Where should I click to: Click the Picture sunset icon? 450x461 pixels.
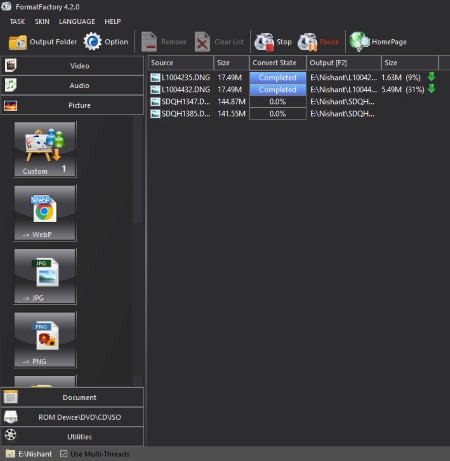point(10,106)
